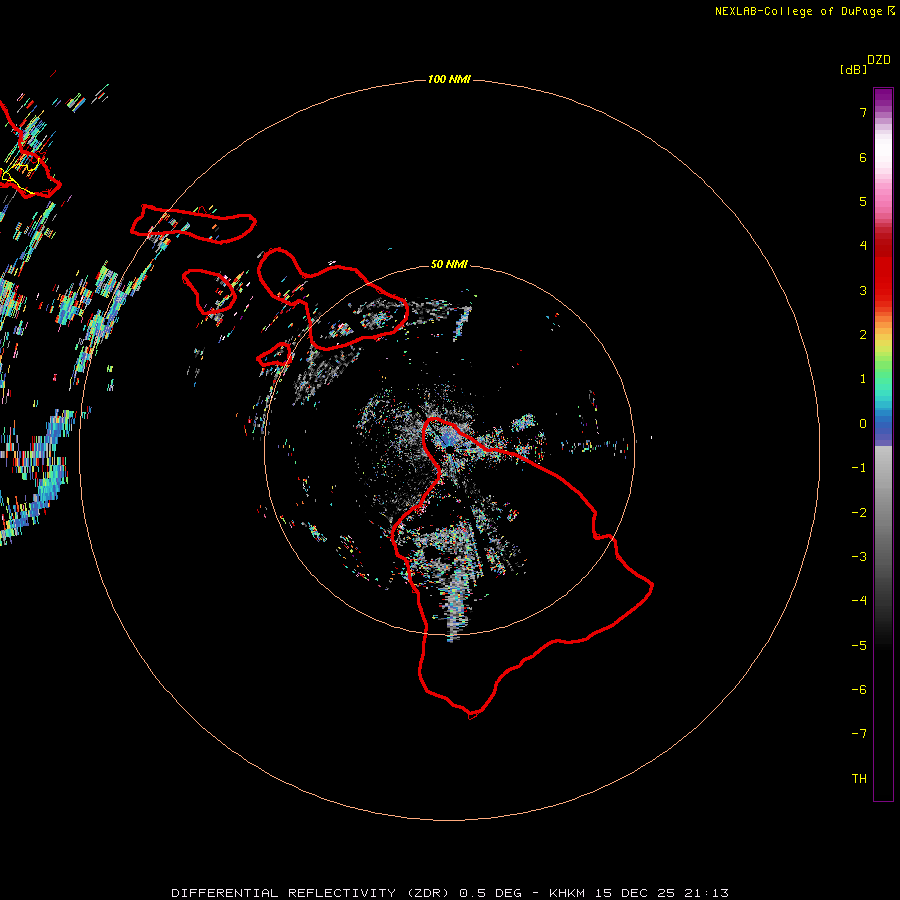
Task: Click the 7 dB colorbar tick label
Action: [863, 112]
